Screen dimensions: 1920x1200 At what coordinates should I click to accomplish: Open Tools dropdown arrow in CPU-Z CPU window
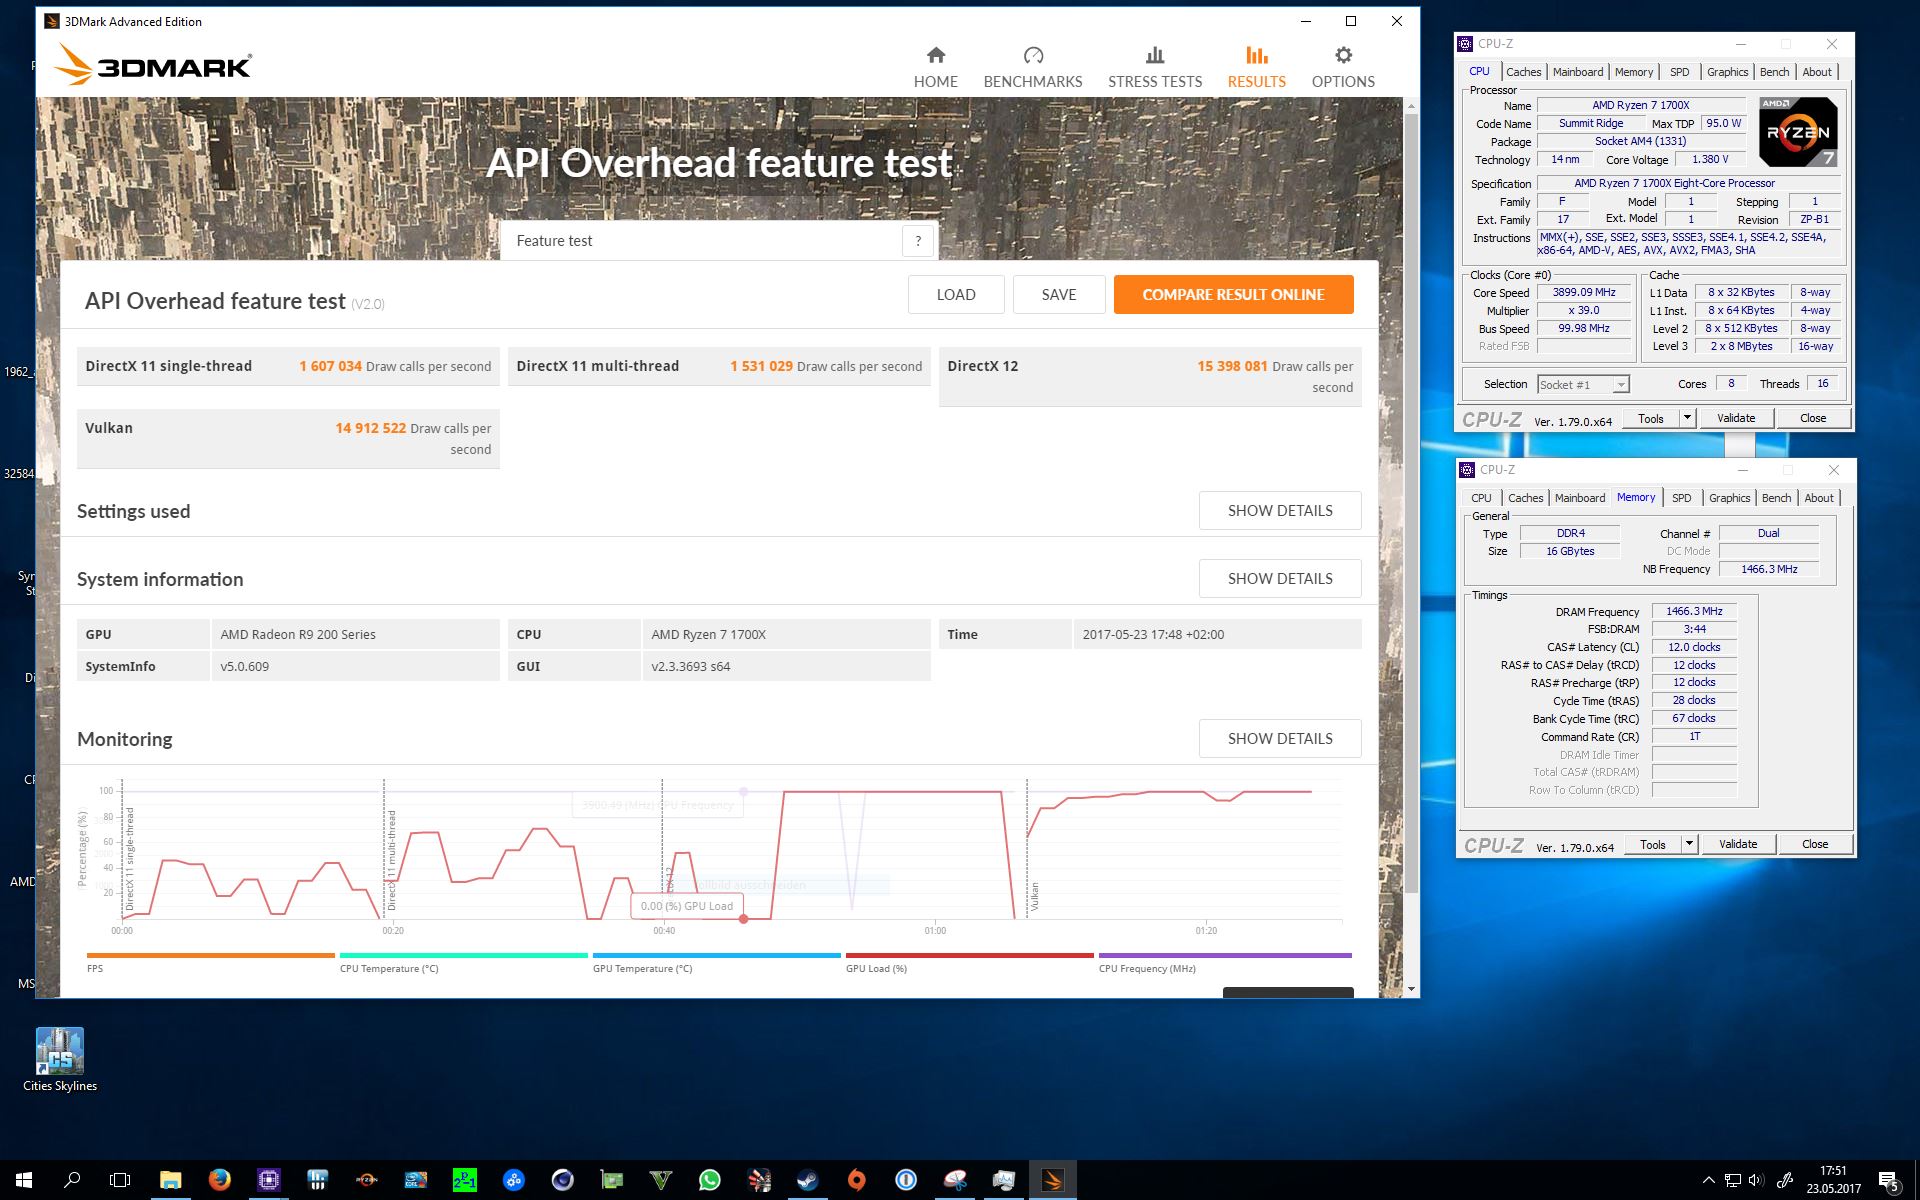1687,418
